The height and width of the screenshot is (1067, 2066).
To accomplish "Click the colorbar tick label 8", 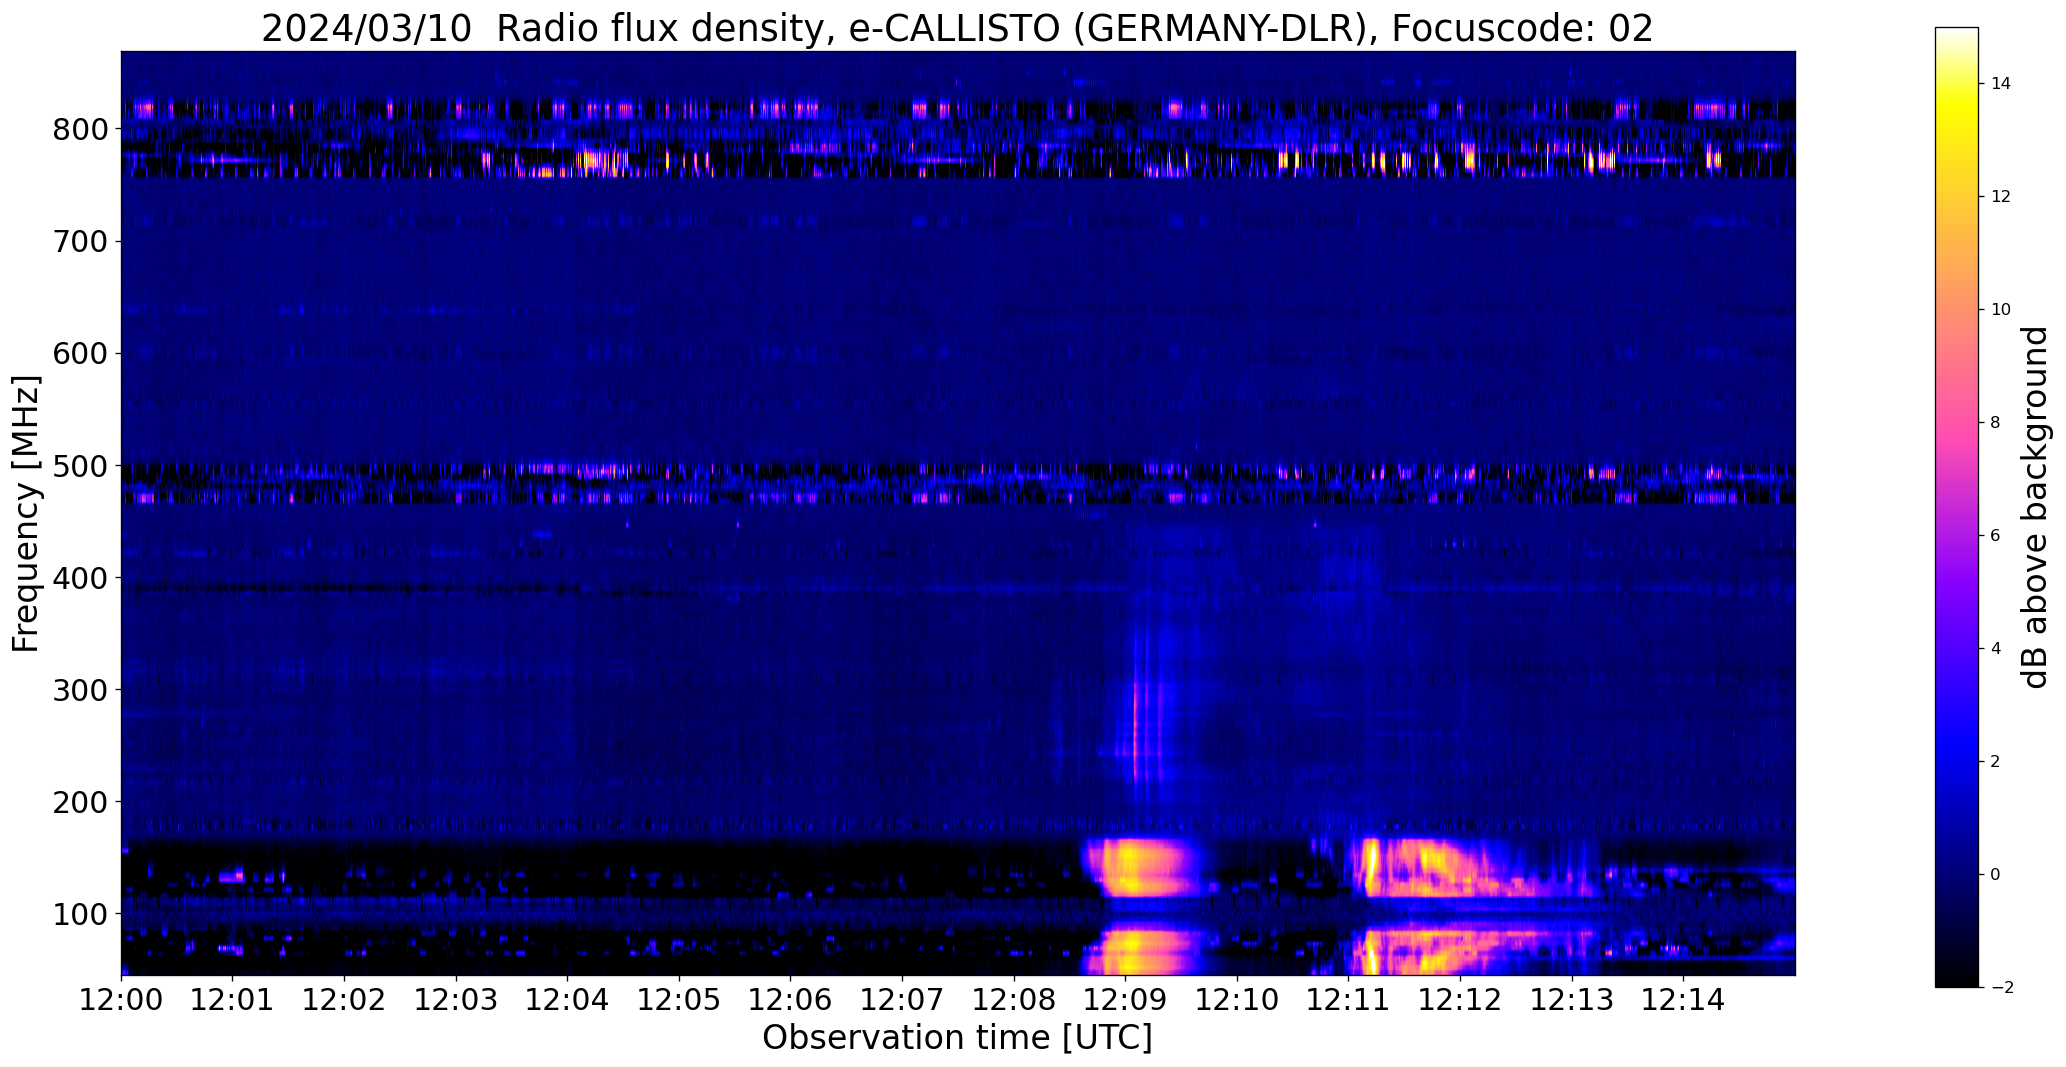I will tap(1995, 423).
